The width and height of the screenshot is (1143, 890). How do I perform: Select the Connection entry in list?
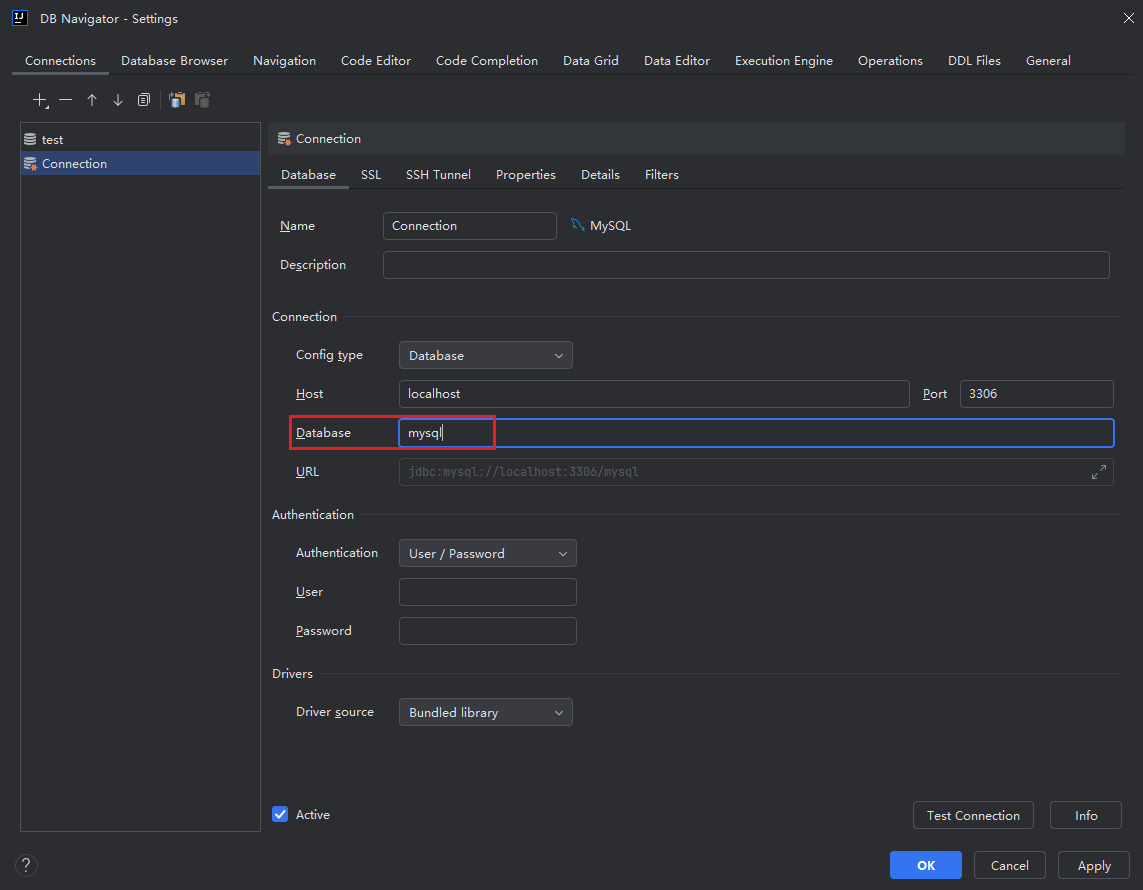tap(140, 163)
